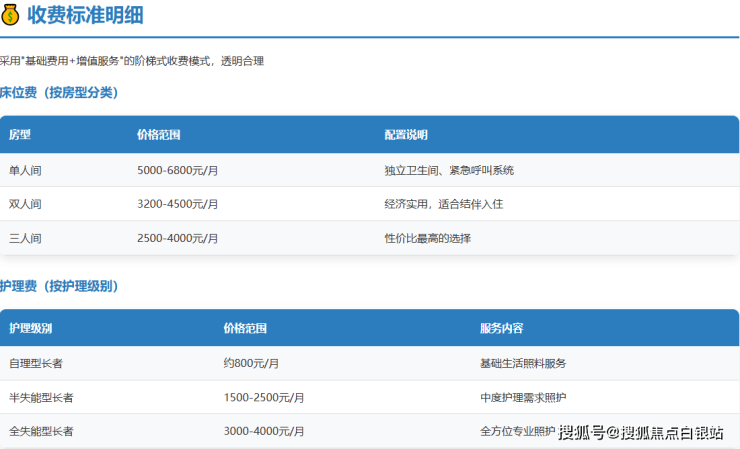Click the 配置说明 column header
Image resolution: width=740 pixels, height=449 pixels.
pyautogui.click(x=405, y=135)
